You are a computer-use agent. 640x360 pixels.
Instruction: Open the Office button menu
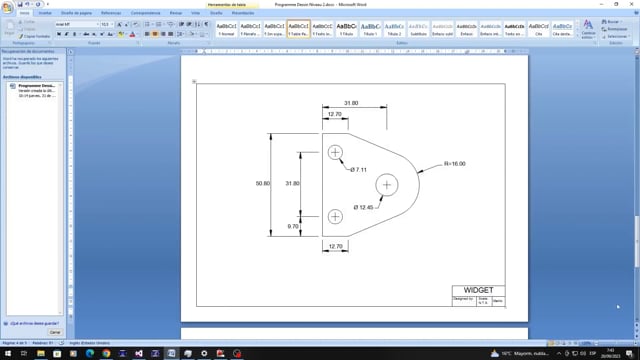(7, 7)
